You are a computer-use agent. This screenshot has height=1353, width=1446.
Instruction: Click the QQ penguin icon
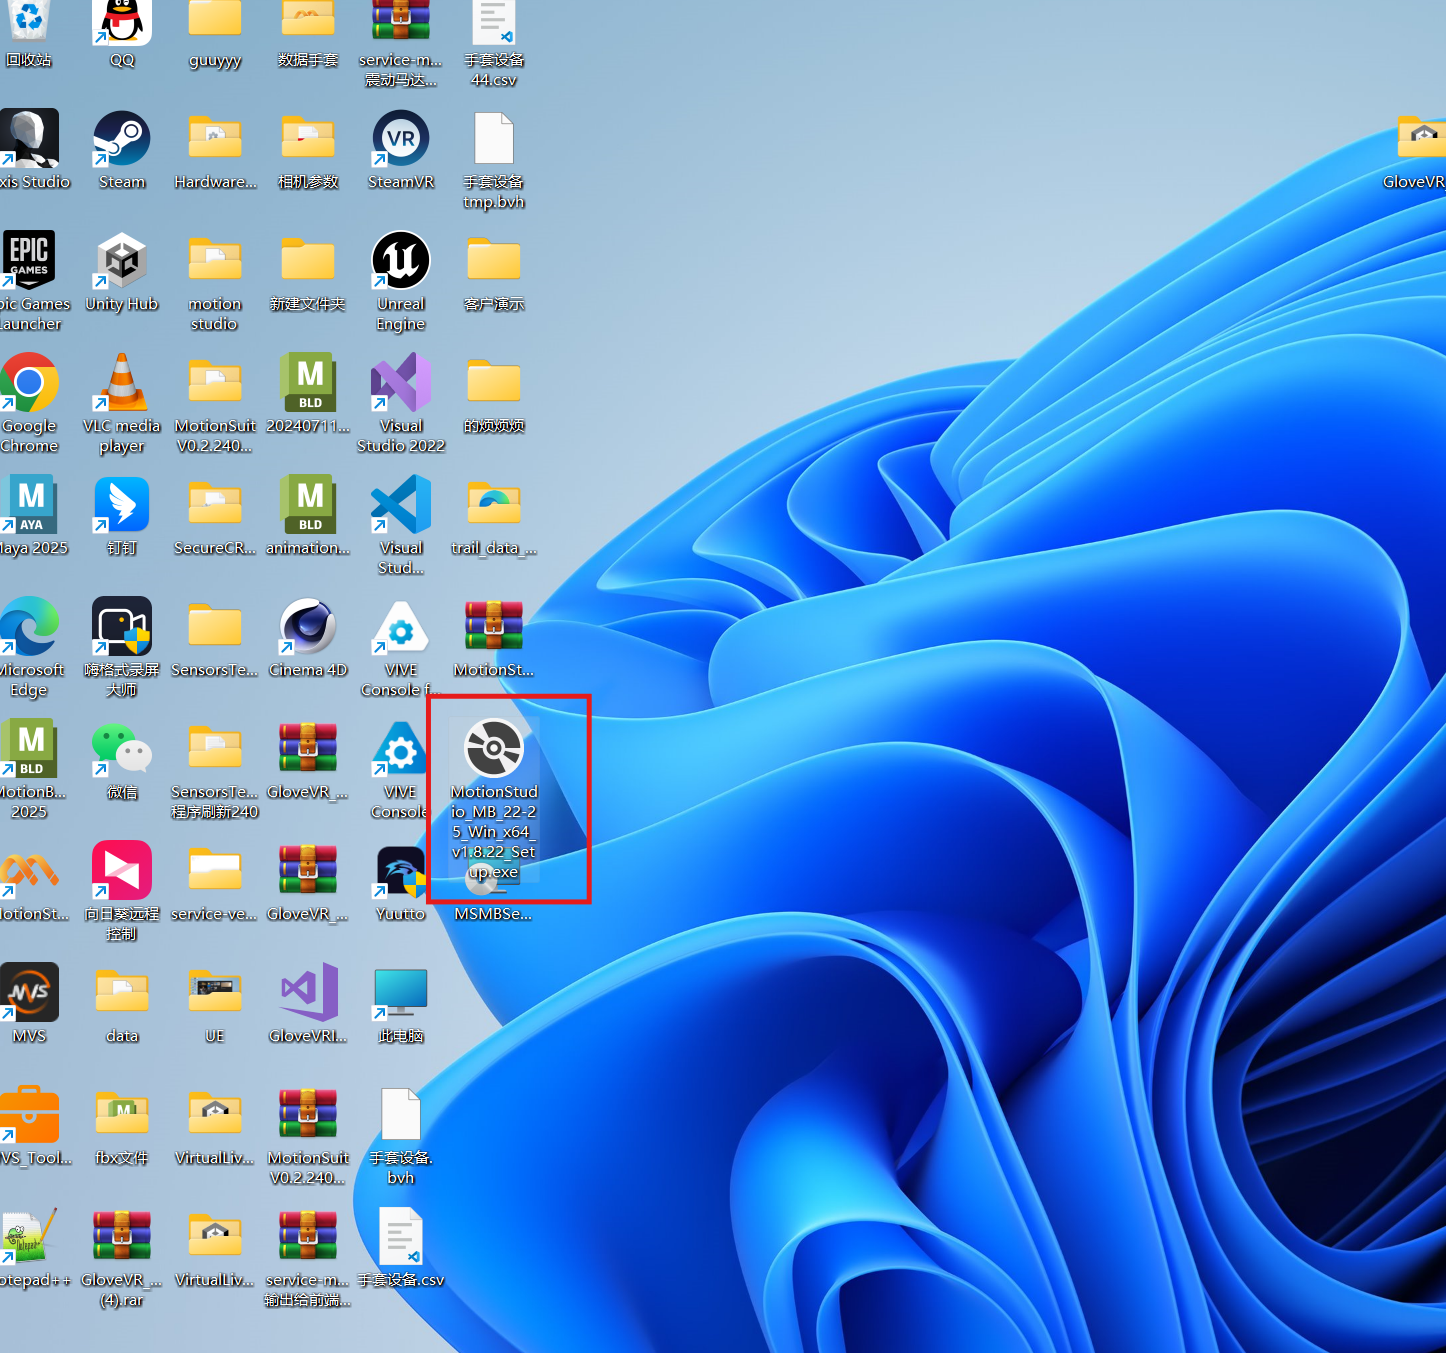(122, 22)
